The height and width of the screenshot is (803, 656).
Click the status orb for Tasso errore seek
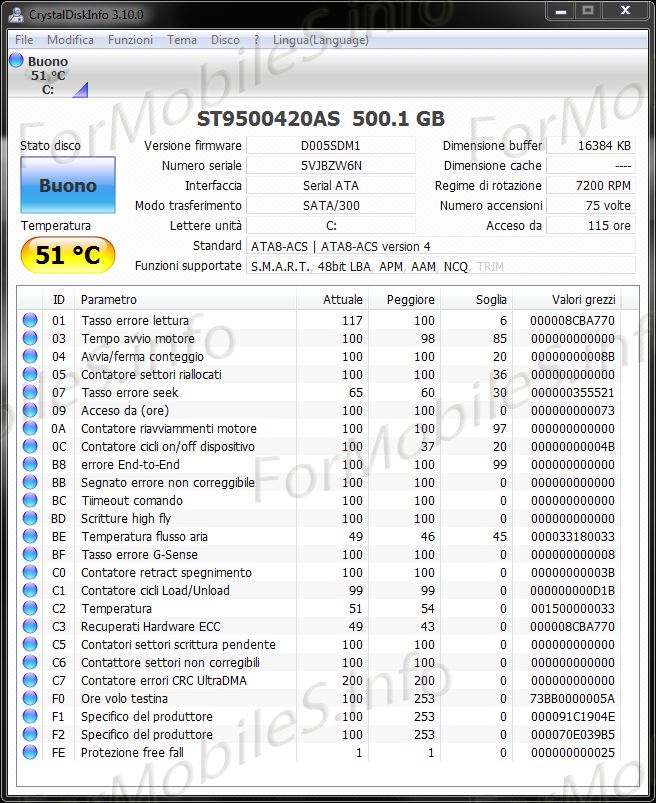point(30,393)
